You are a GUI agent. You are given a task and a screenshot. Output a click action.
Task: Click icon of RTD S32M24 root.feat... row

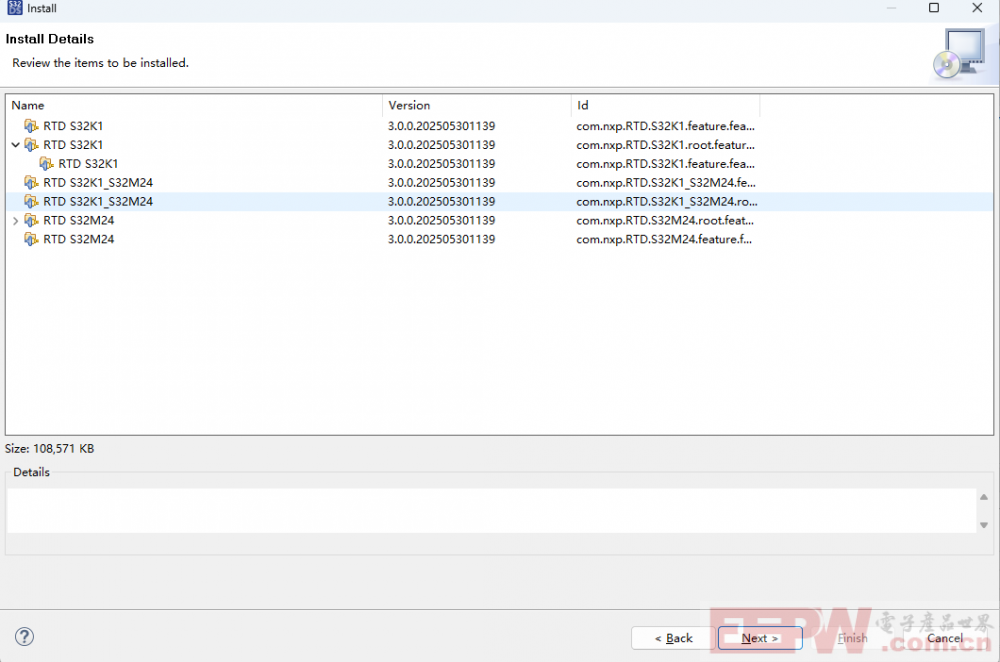pyautogui.click(x=31, y=221)
